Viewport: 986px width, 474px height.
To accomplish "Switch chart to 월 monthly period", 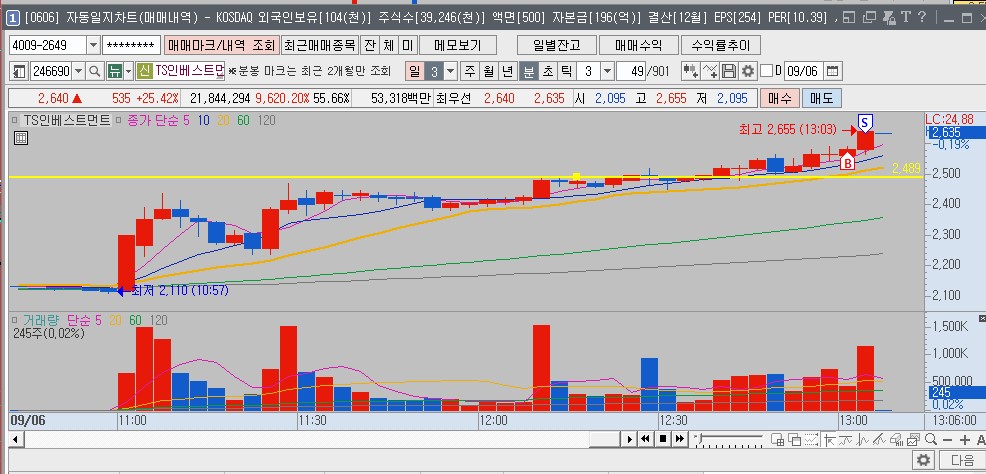I will [x=489, y=71].
